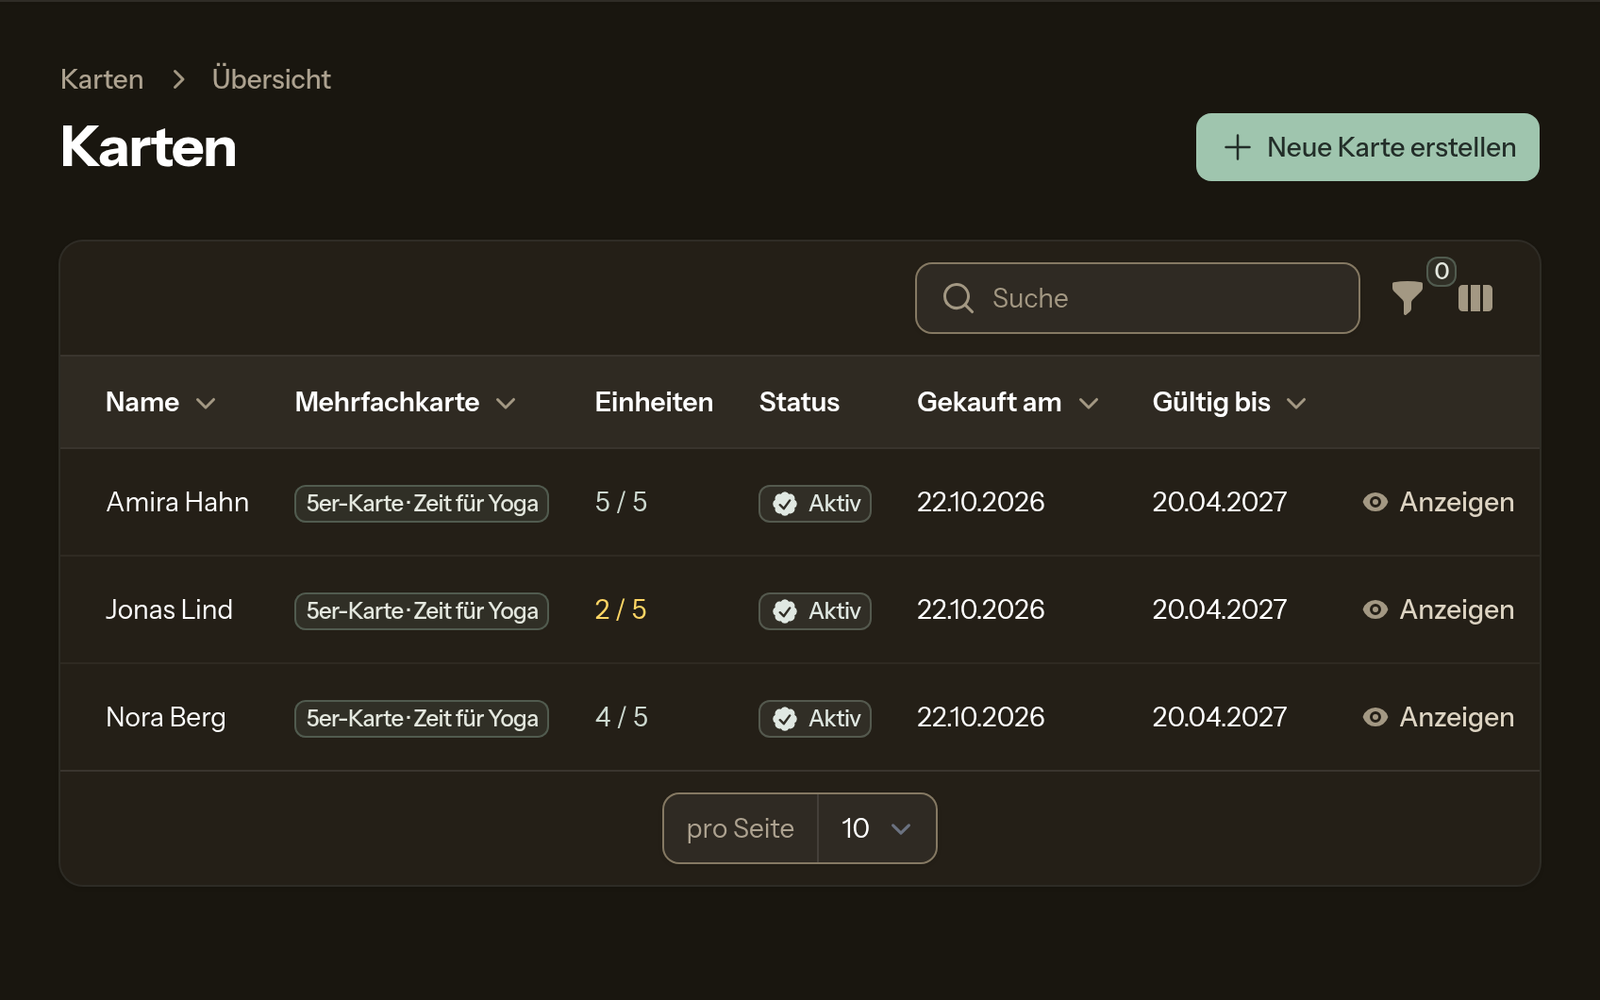Click the filter count badge 0

[1441, 271]
